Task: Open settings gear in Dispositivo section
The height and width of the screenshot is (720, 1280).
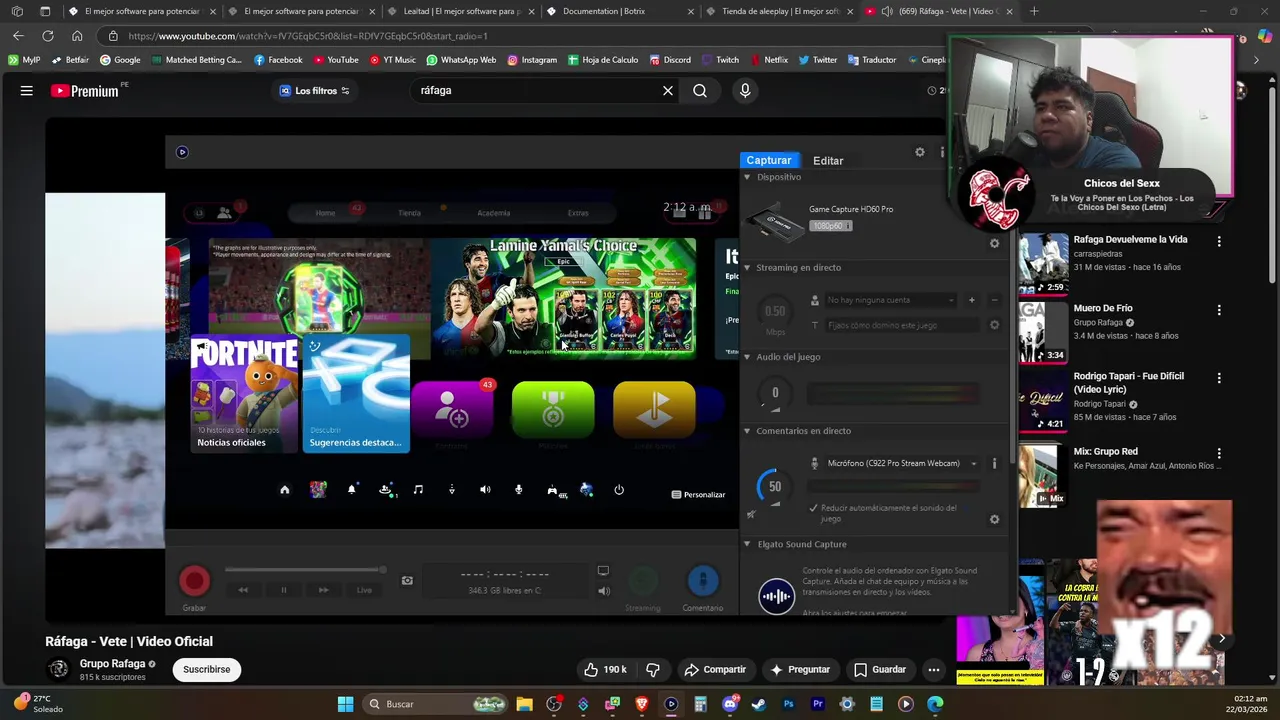Action: pyautogui.click(x=994, y=243)
